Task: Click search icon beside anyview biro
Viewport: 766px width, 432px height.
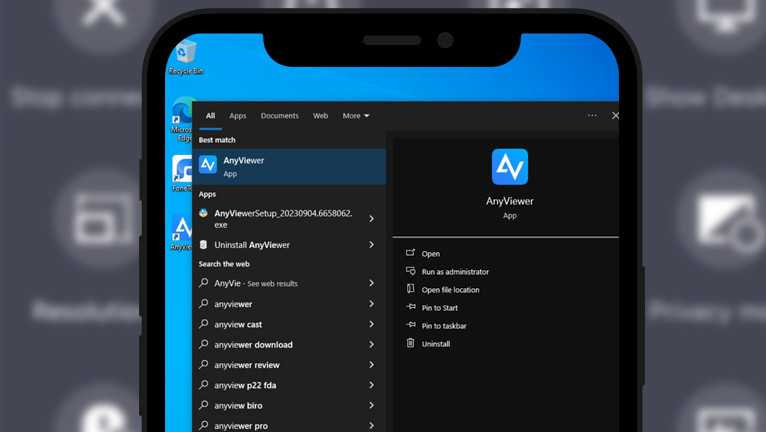Action: [204, 405]
